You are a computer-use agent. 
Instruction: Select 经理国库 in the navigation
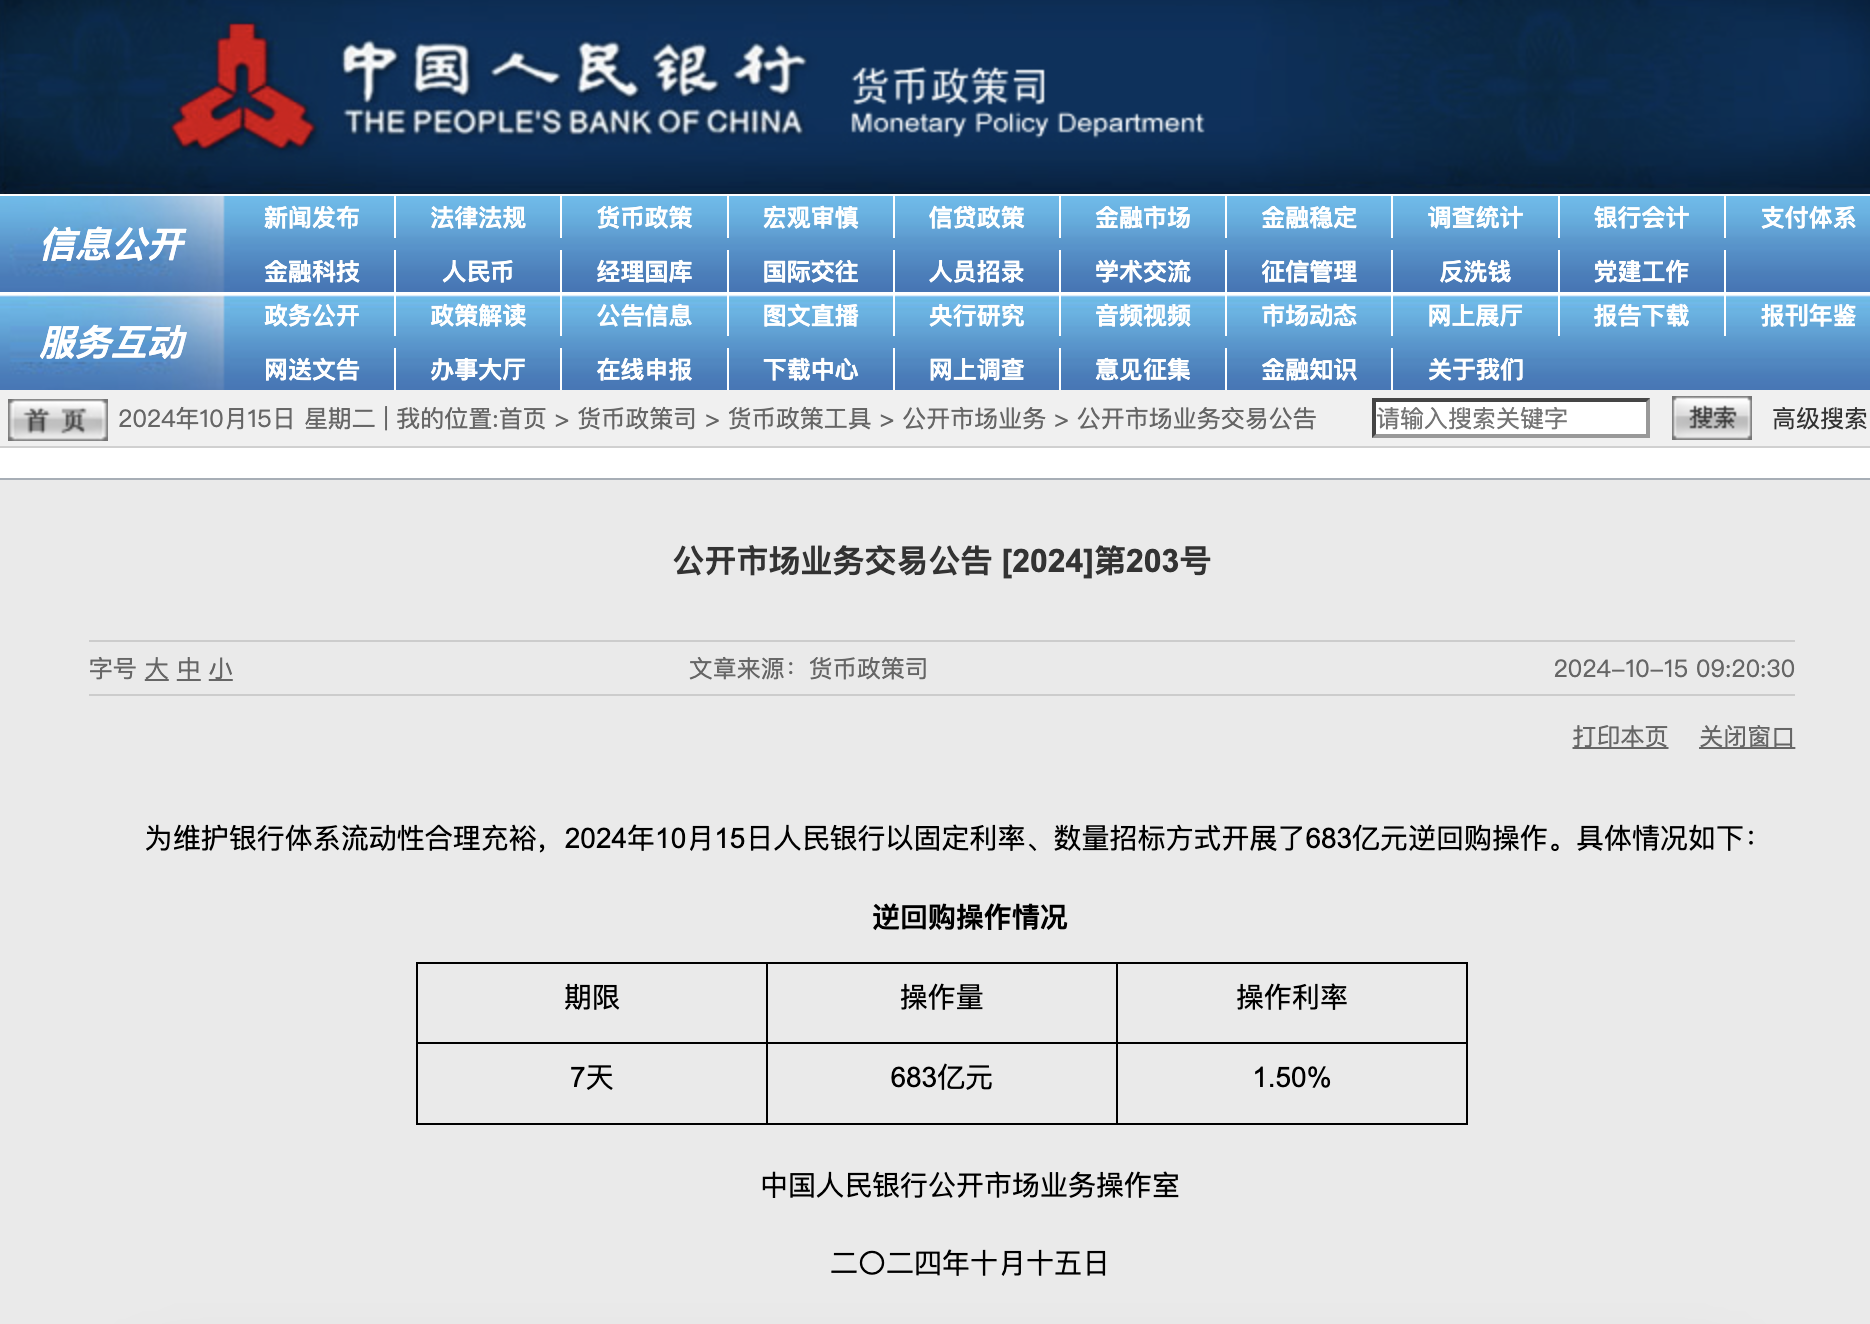coord(644,271)
